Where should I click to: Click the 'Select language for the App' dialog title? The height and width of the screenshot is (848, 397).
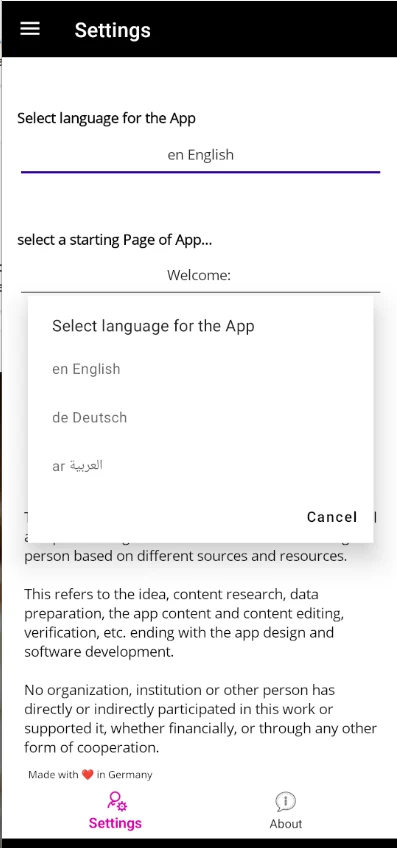(x=153, y=326)
